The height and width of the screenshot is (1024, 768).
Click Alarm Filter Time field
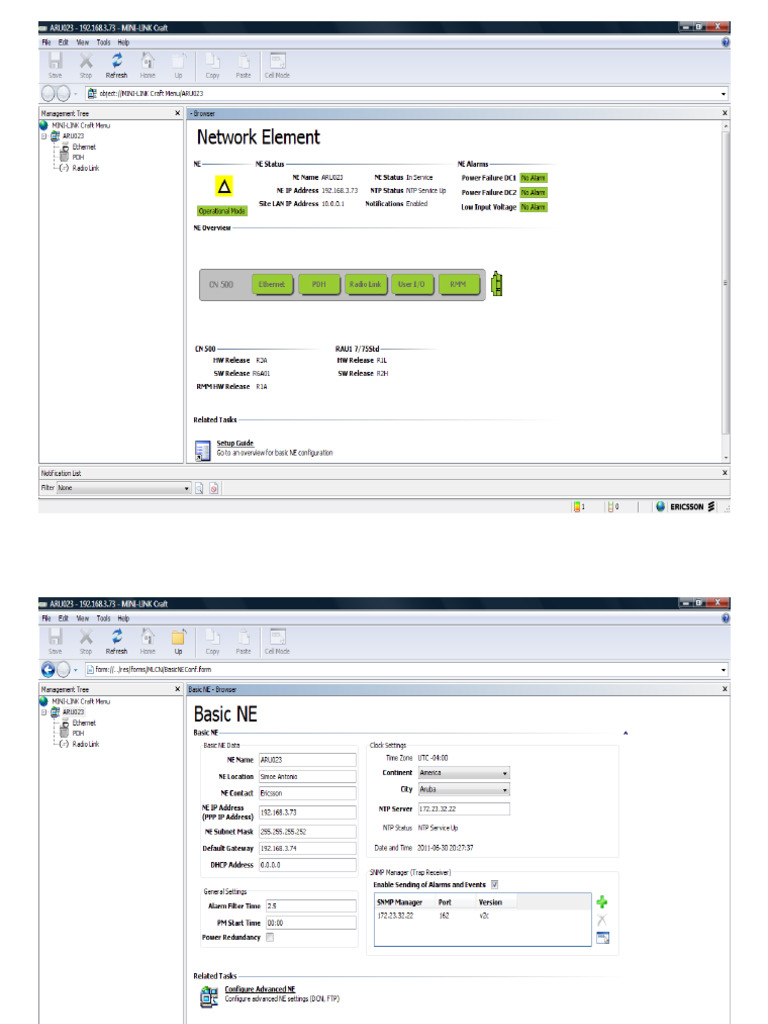pyautogui.click(x=311, y=906)
